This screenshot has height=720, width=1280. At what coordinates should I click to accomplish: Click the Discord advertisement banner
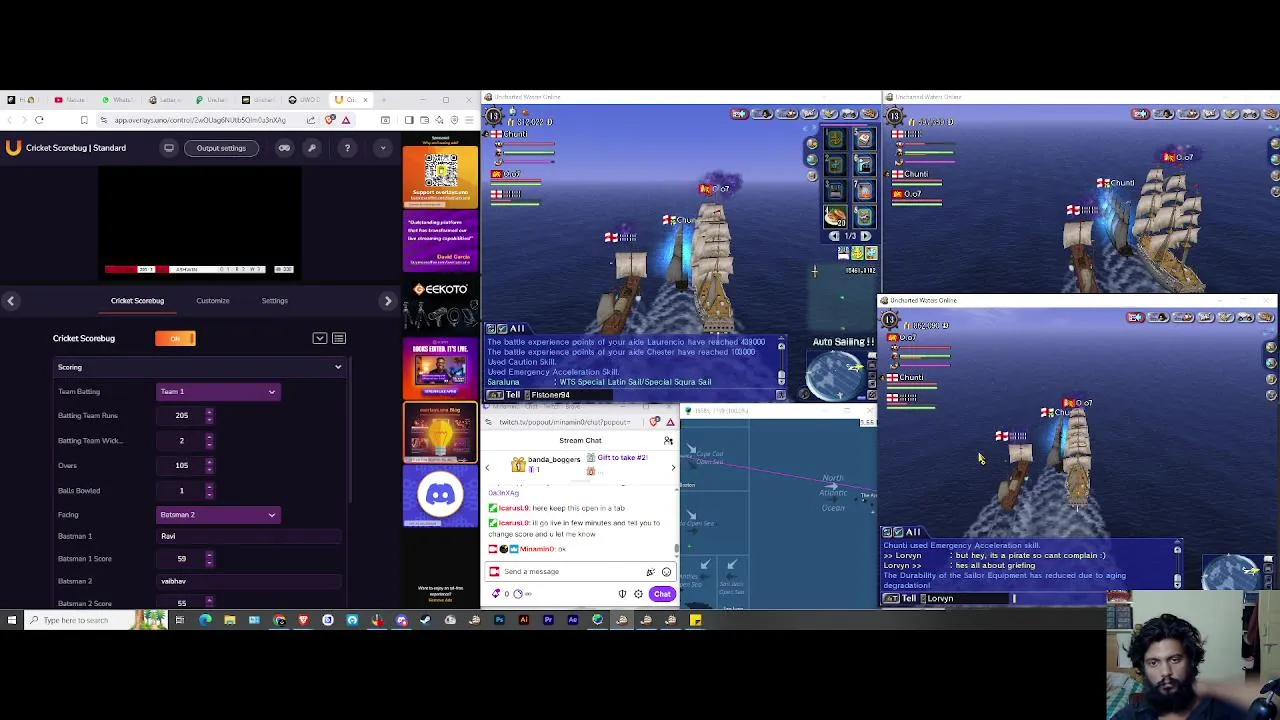440,496
